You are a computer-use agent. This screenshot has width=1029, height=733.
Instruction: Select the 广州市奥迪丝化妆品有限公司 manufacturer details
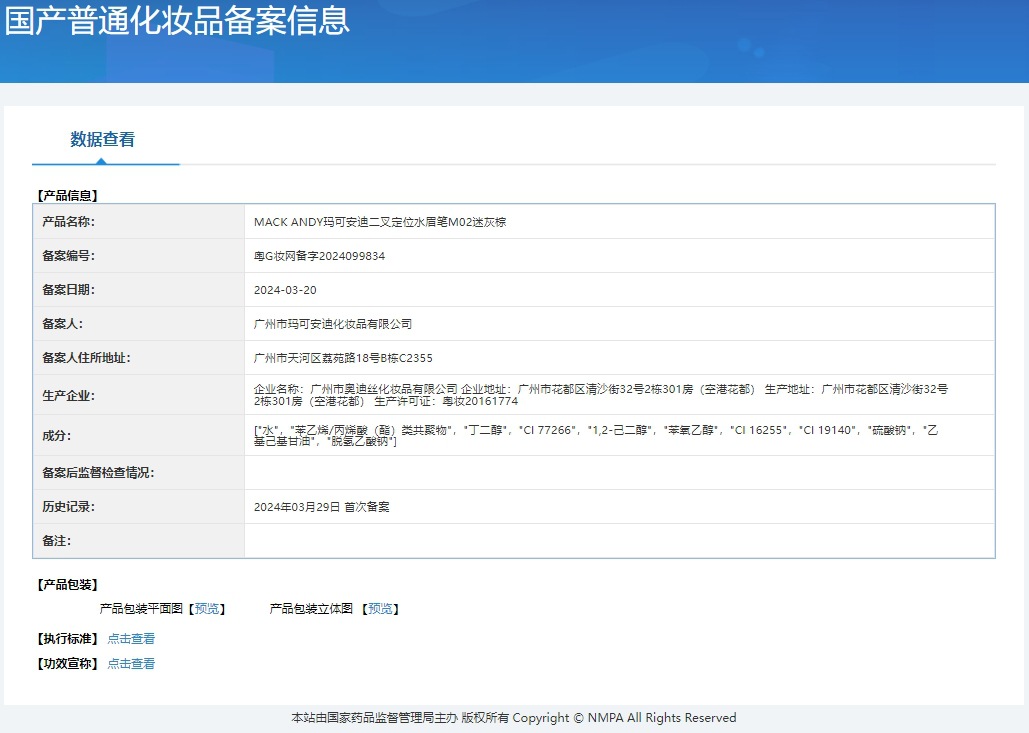click(601, 395)
